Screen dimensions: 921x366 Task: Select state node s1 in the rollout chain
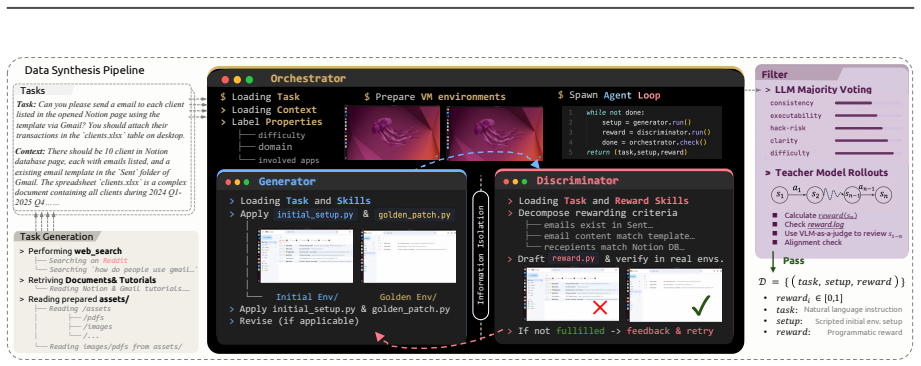pyautogui.click(x=779, y=194)
